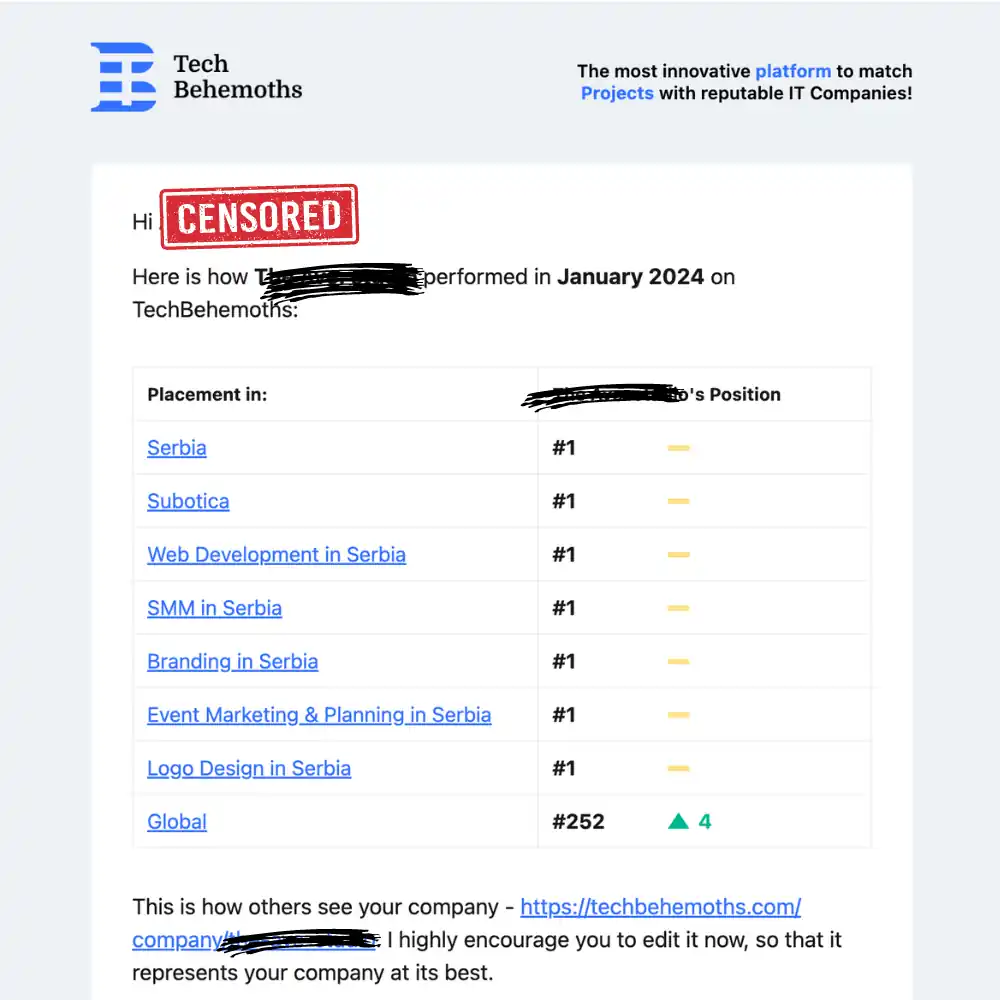The height and width of the screenshot is (1000, 1000).
Task: Click the yellow dash in SMM in Serbia row
Action: pos(679,608)
